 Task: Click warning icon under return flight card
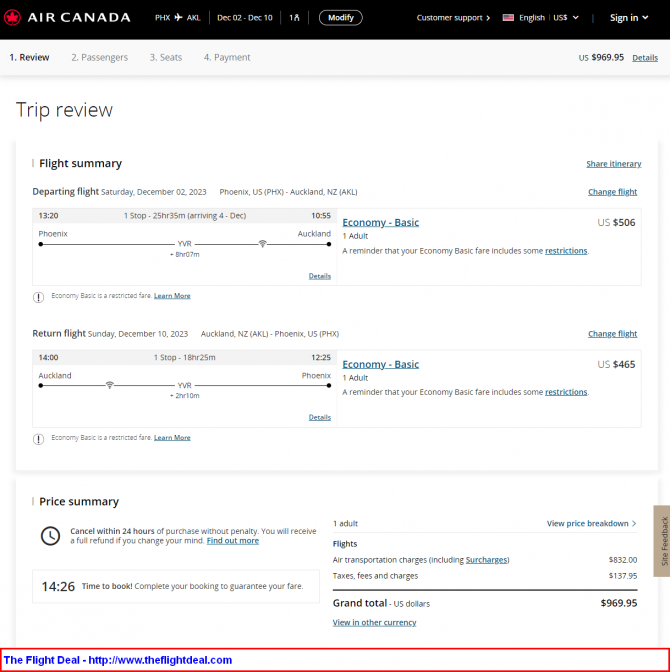pyautogui.click(x=39, y=439)
